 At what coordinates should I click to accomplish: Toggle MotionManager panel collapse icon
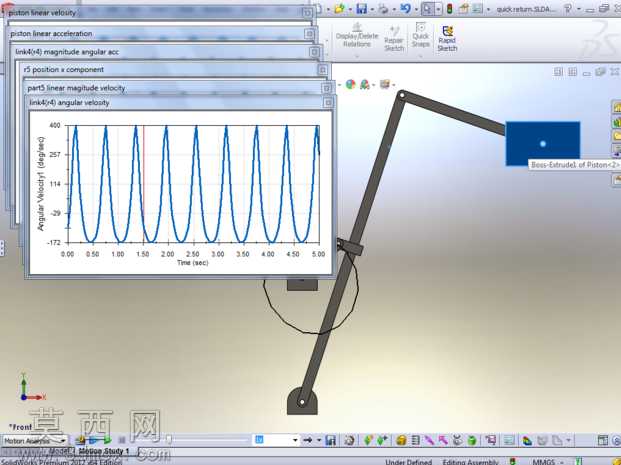(x=617, y=440)
